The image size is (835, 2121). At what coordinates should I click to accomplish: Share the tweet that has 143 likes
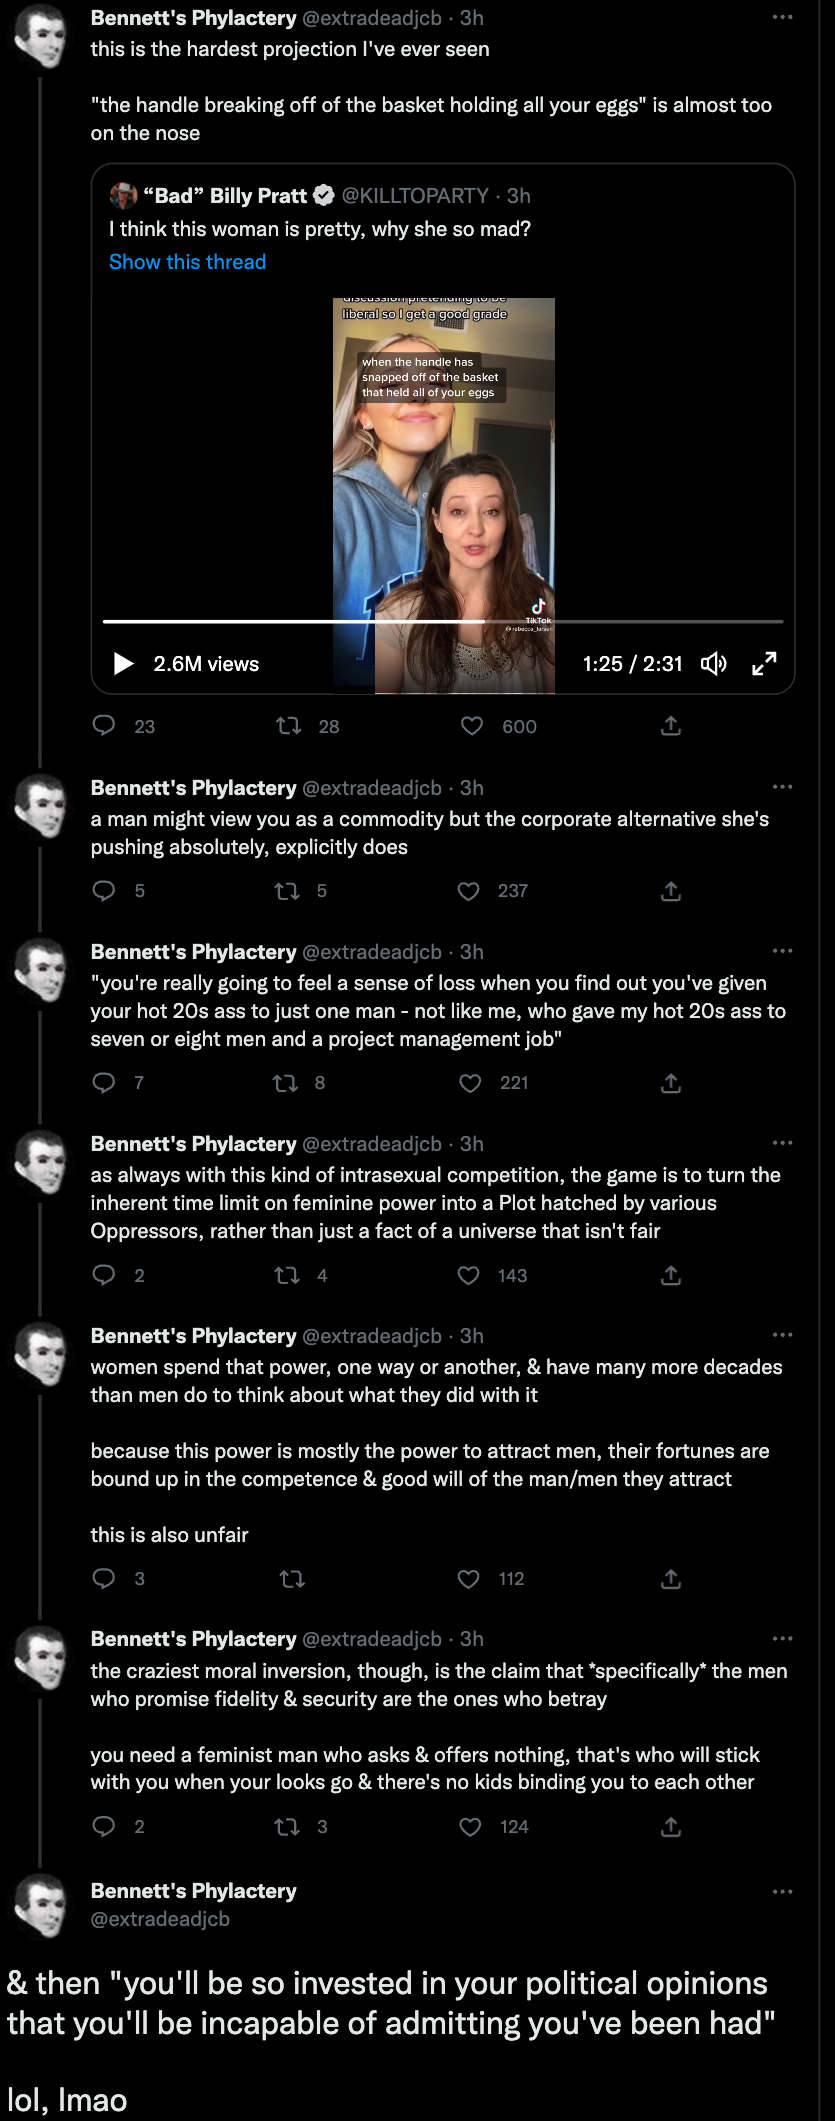point(671,1275)
